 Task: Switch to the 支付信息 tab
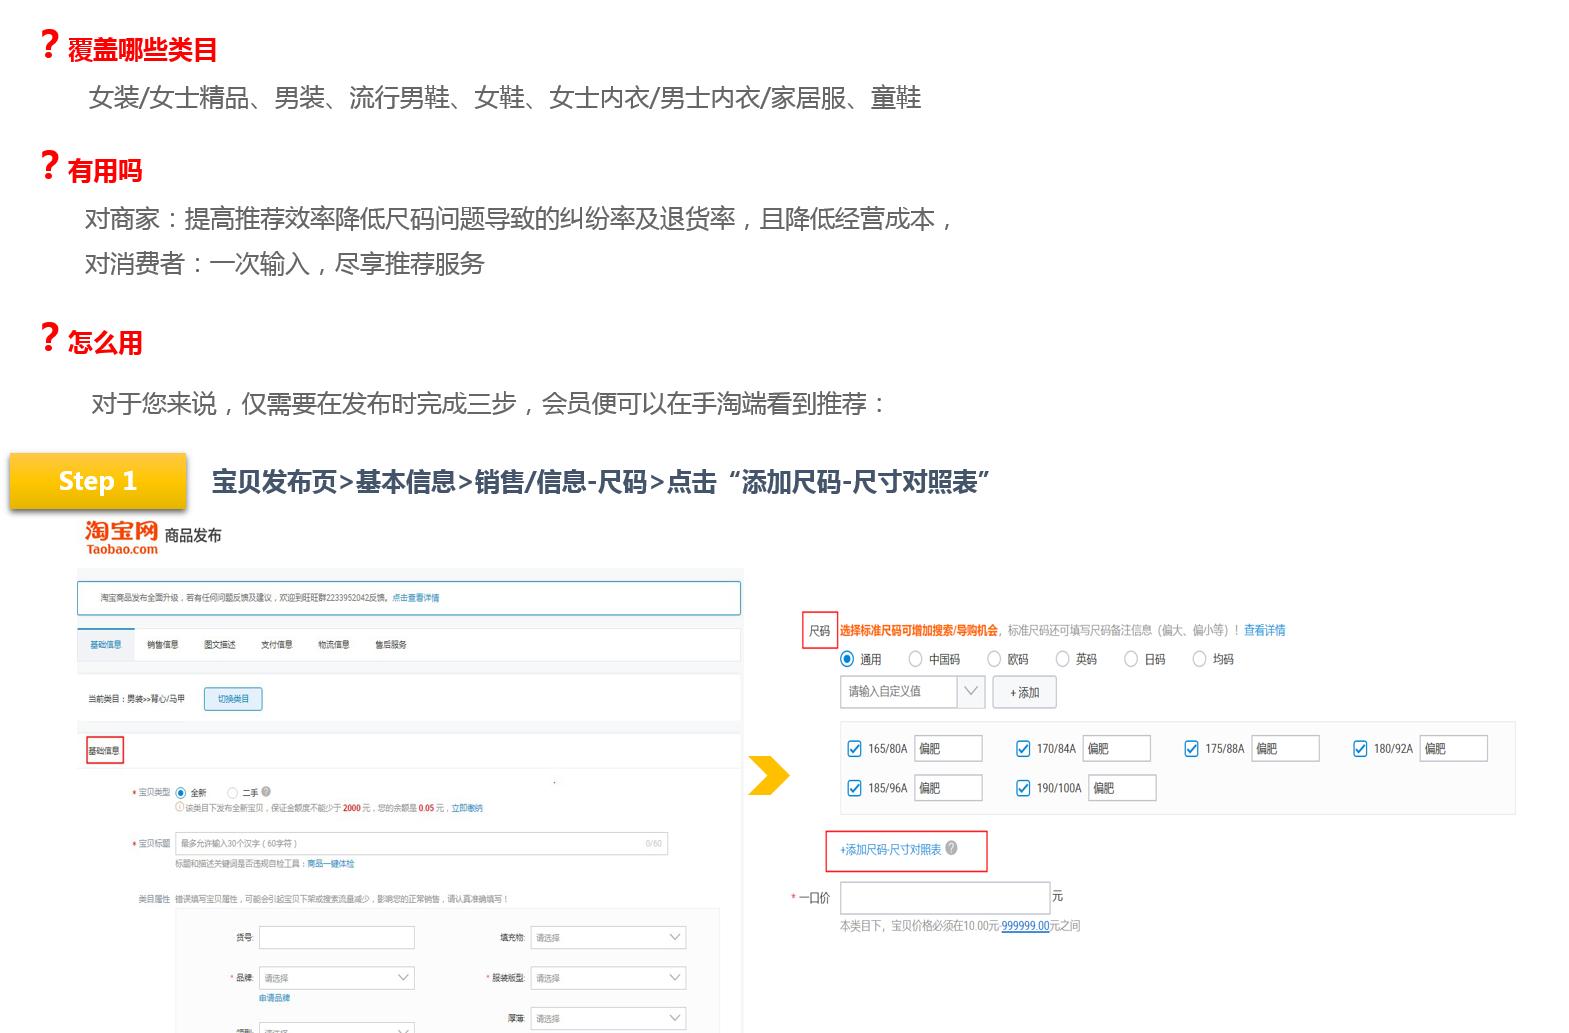[277, 645]
